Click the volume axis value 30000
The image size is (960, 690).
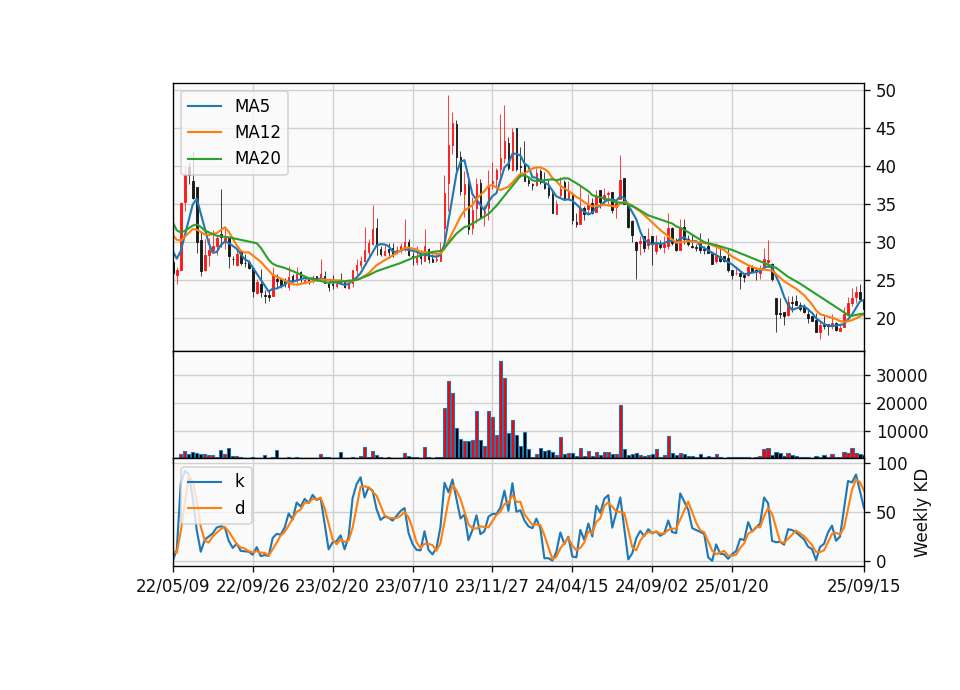click(x=901, y=376)
